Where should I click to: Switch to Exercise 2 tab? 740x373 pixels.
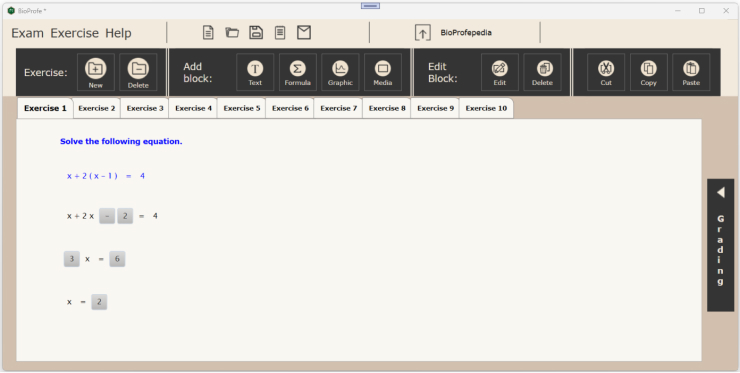[97, 108]
